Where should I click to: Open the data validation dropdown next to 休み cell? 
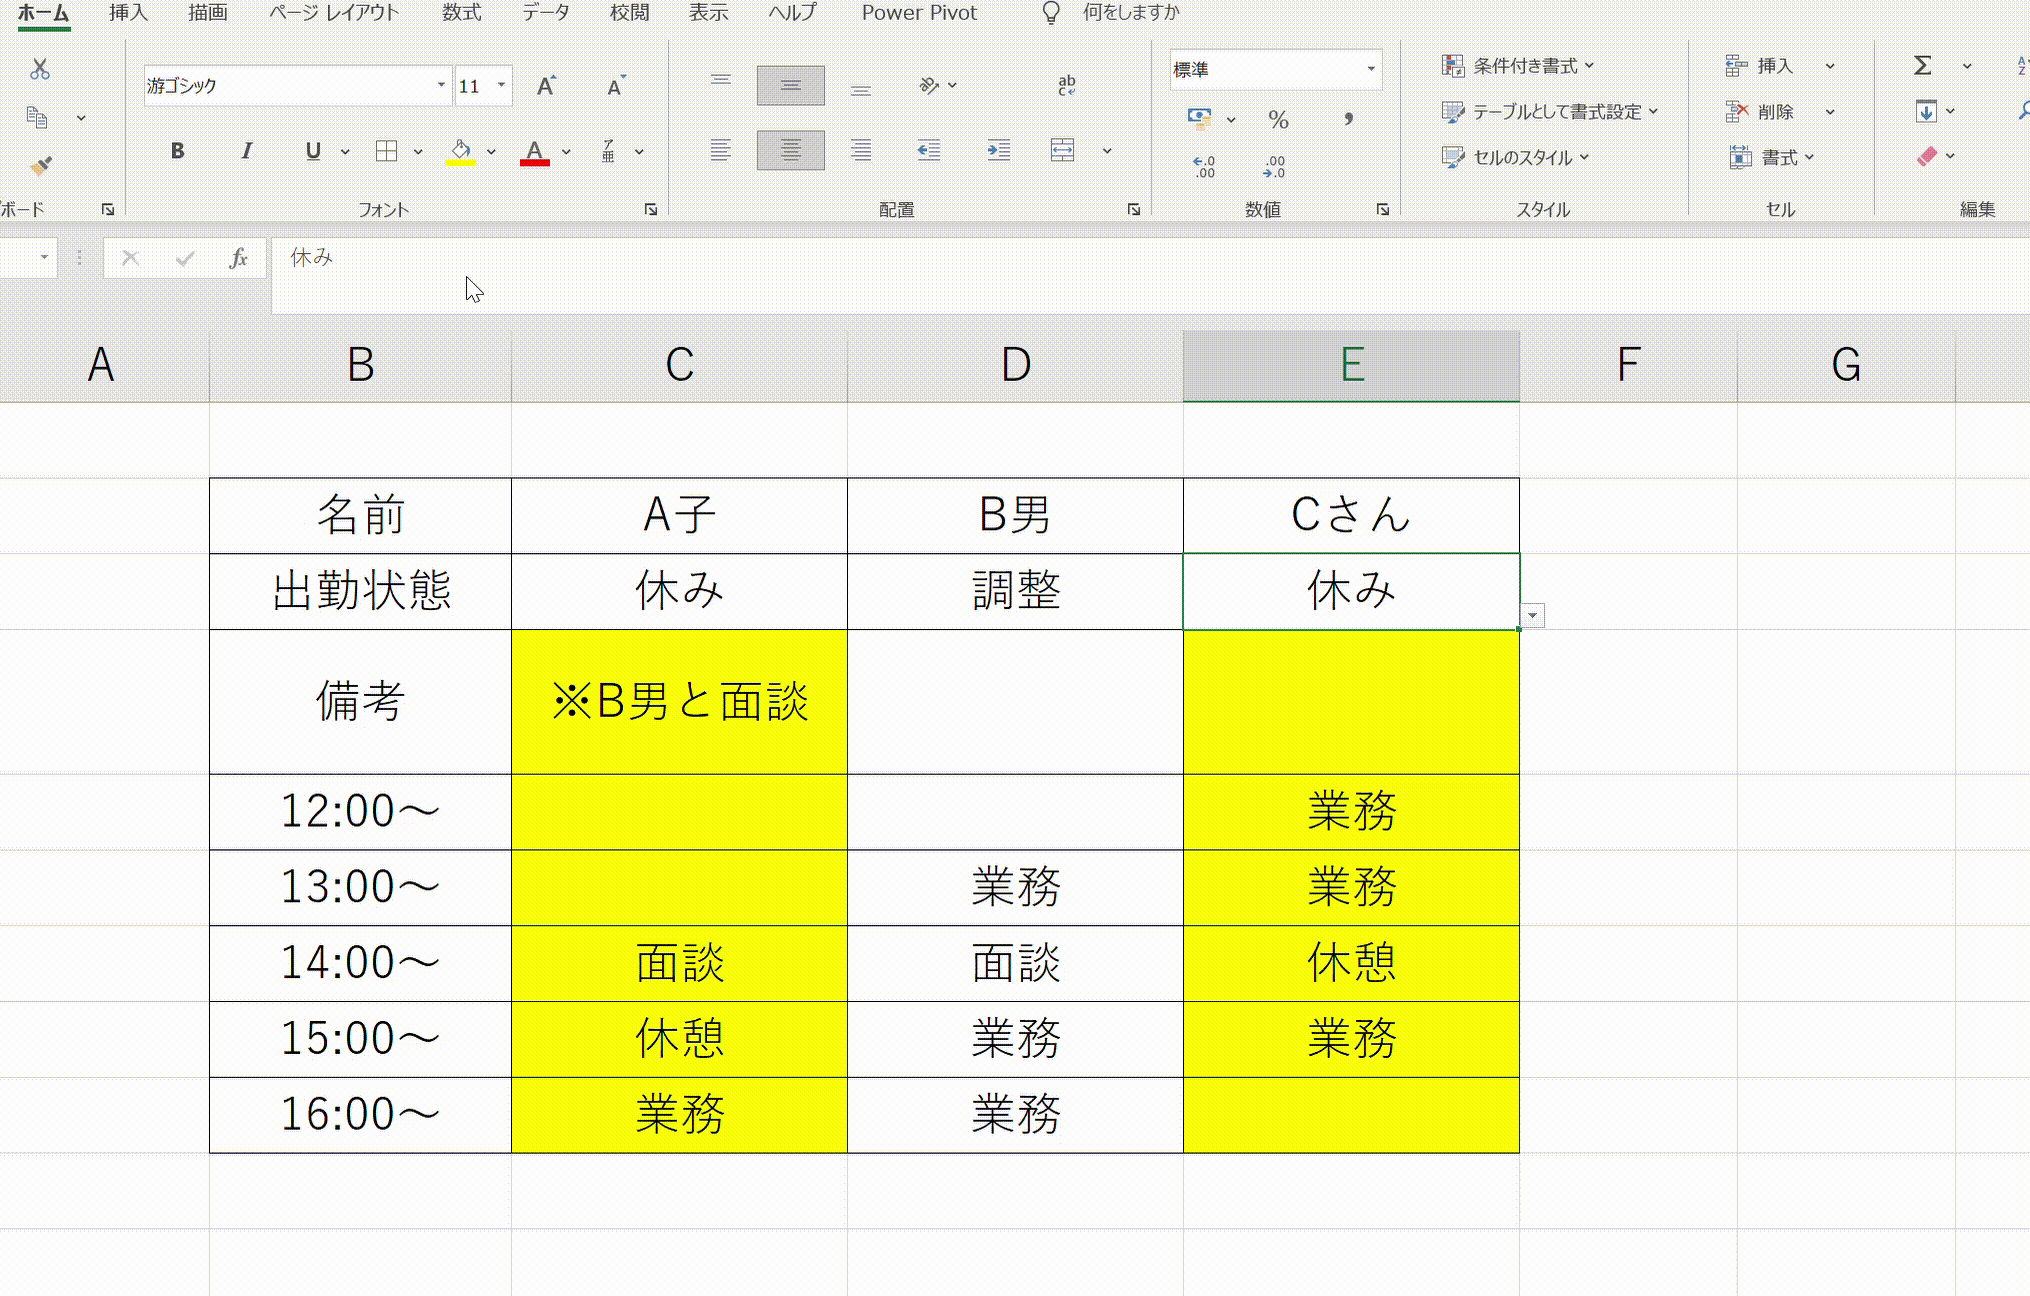click(x=1532, y=616)
